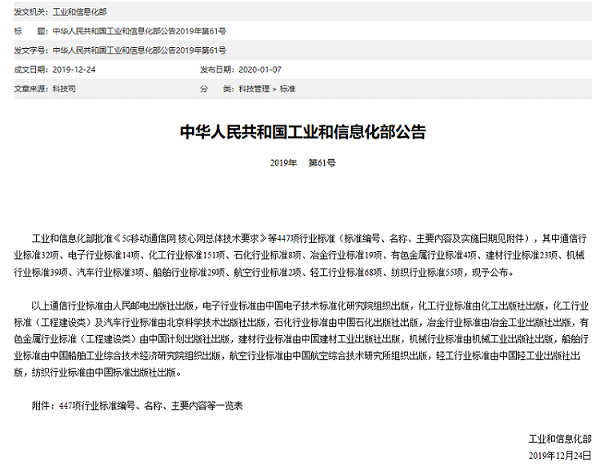Click the 附件 447项行业标准 attachment link
The image size is (600, 467).
150,408
